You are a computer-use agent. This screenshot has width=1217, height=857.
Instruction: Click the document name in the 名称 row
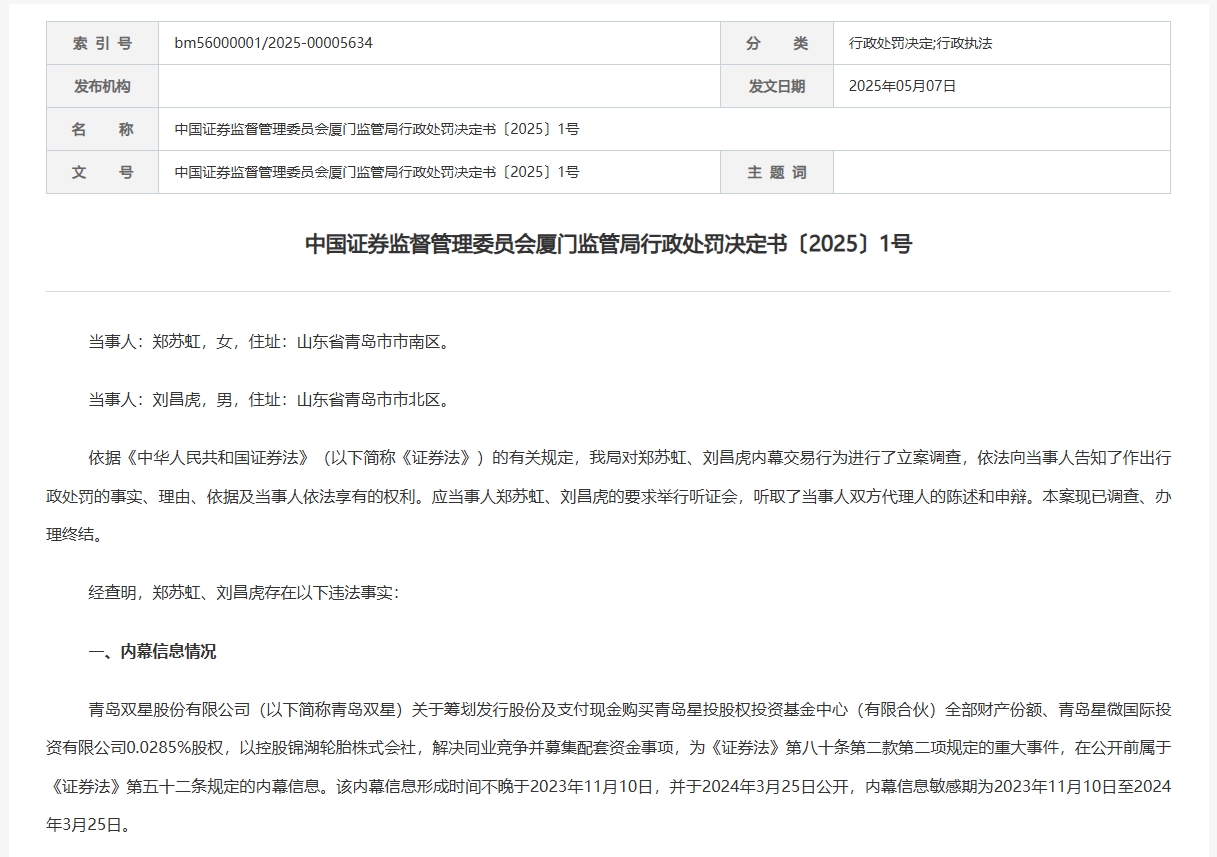pyautogui.click(x=377, y=129)
